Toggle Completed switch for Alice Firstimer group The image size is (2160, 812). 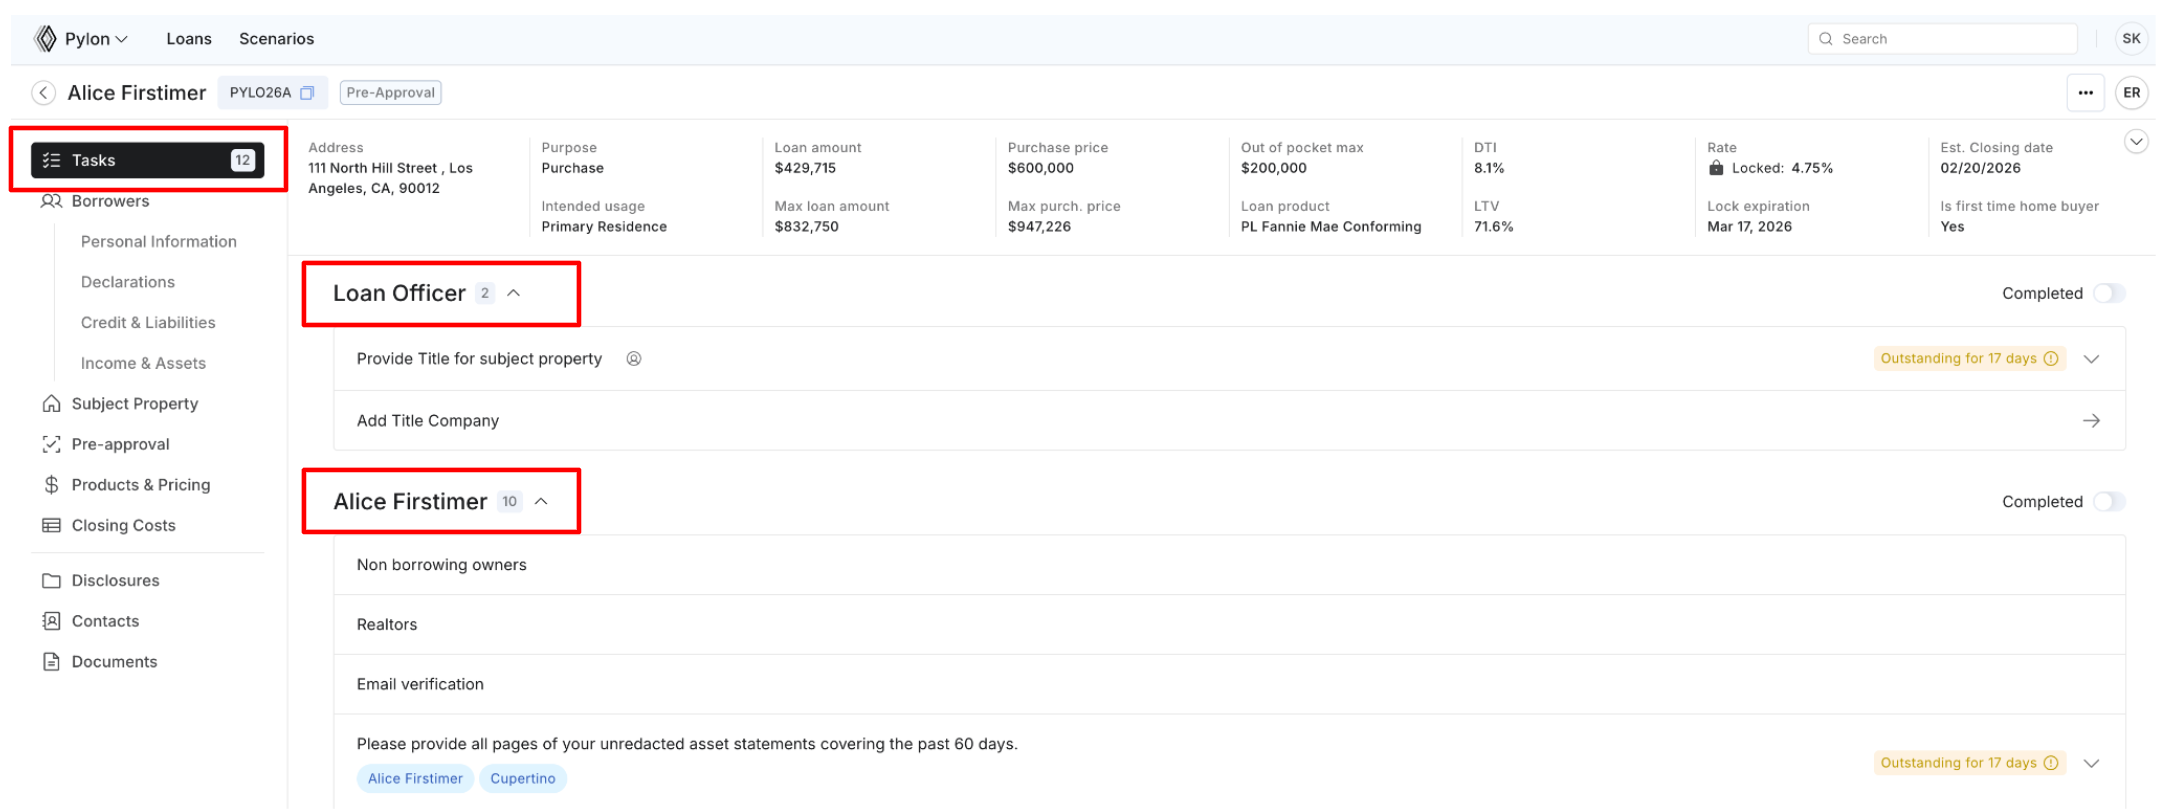pyautogui.click(x=2109, y=501)
